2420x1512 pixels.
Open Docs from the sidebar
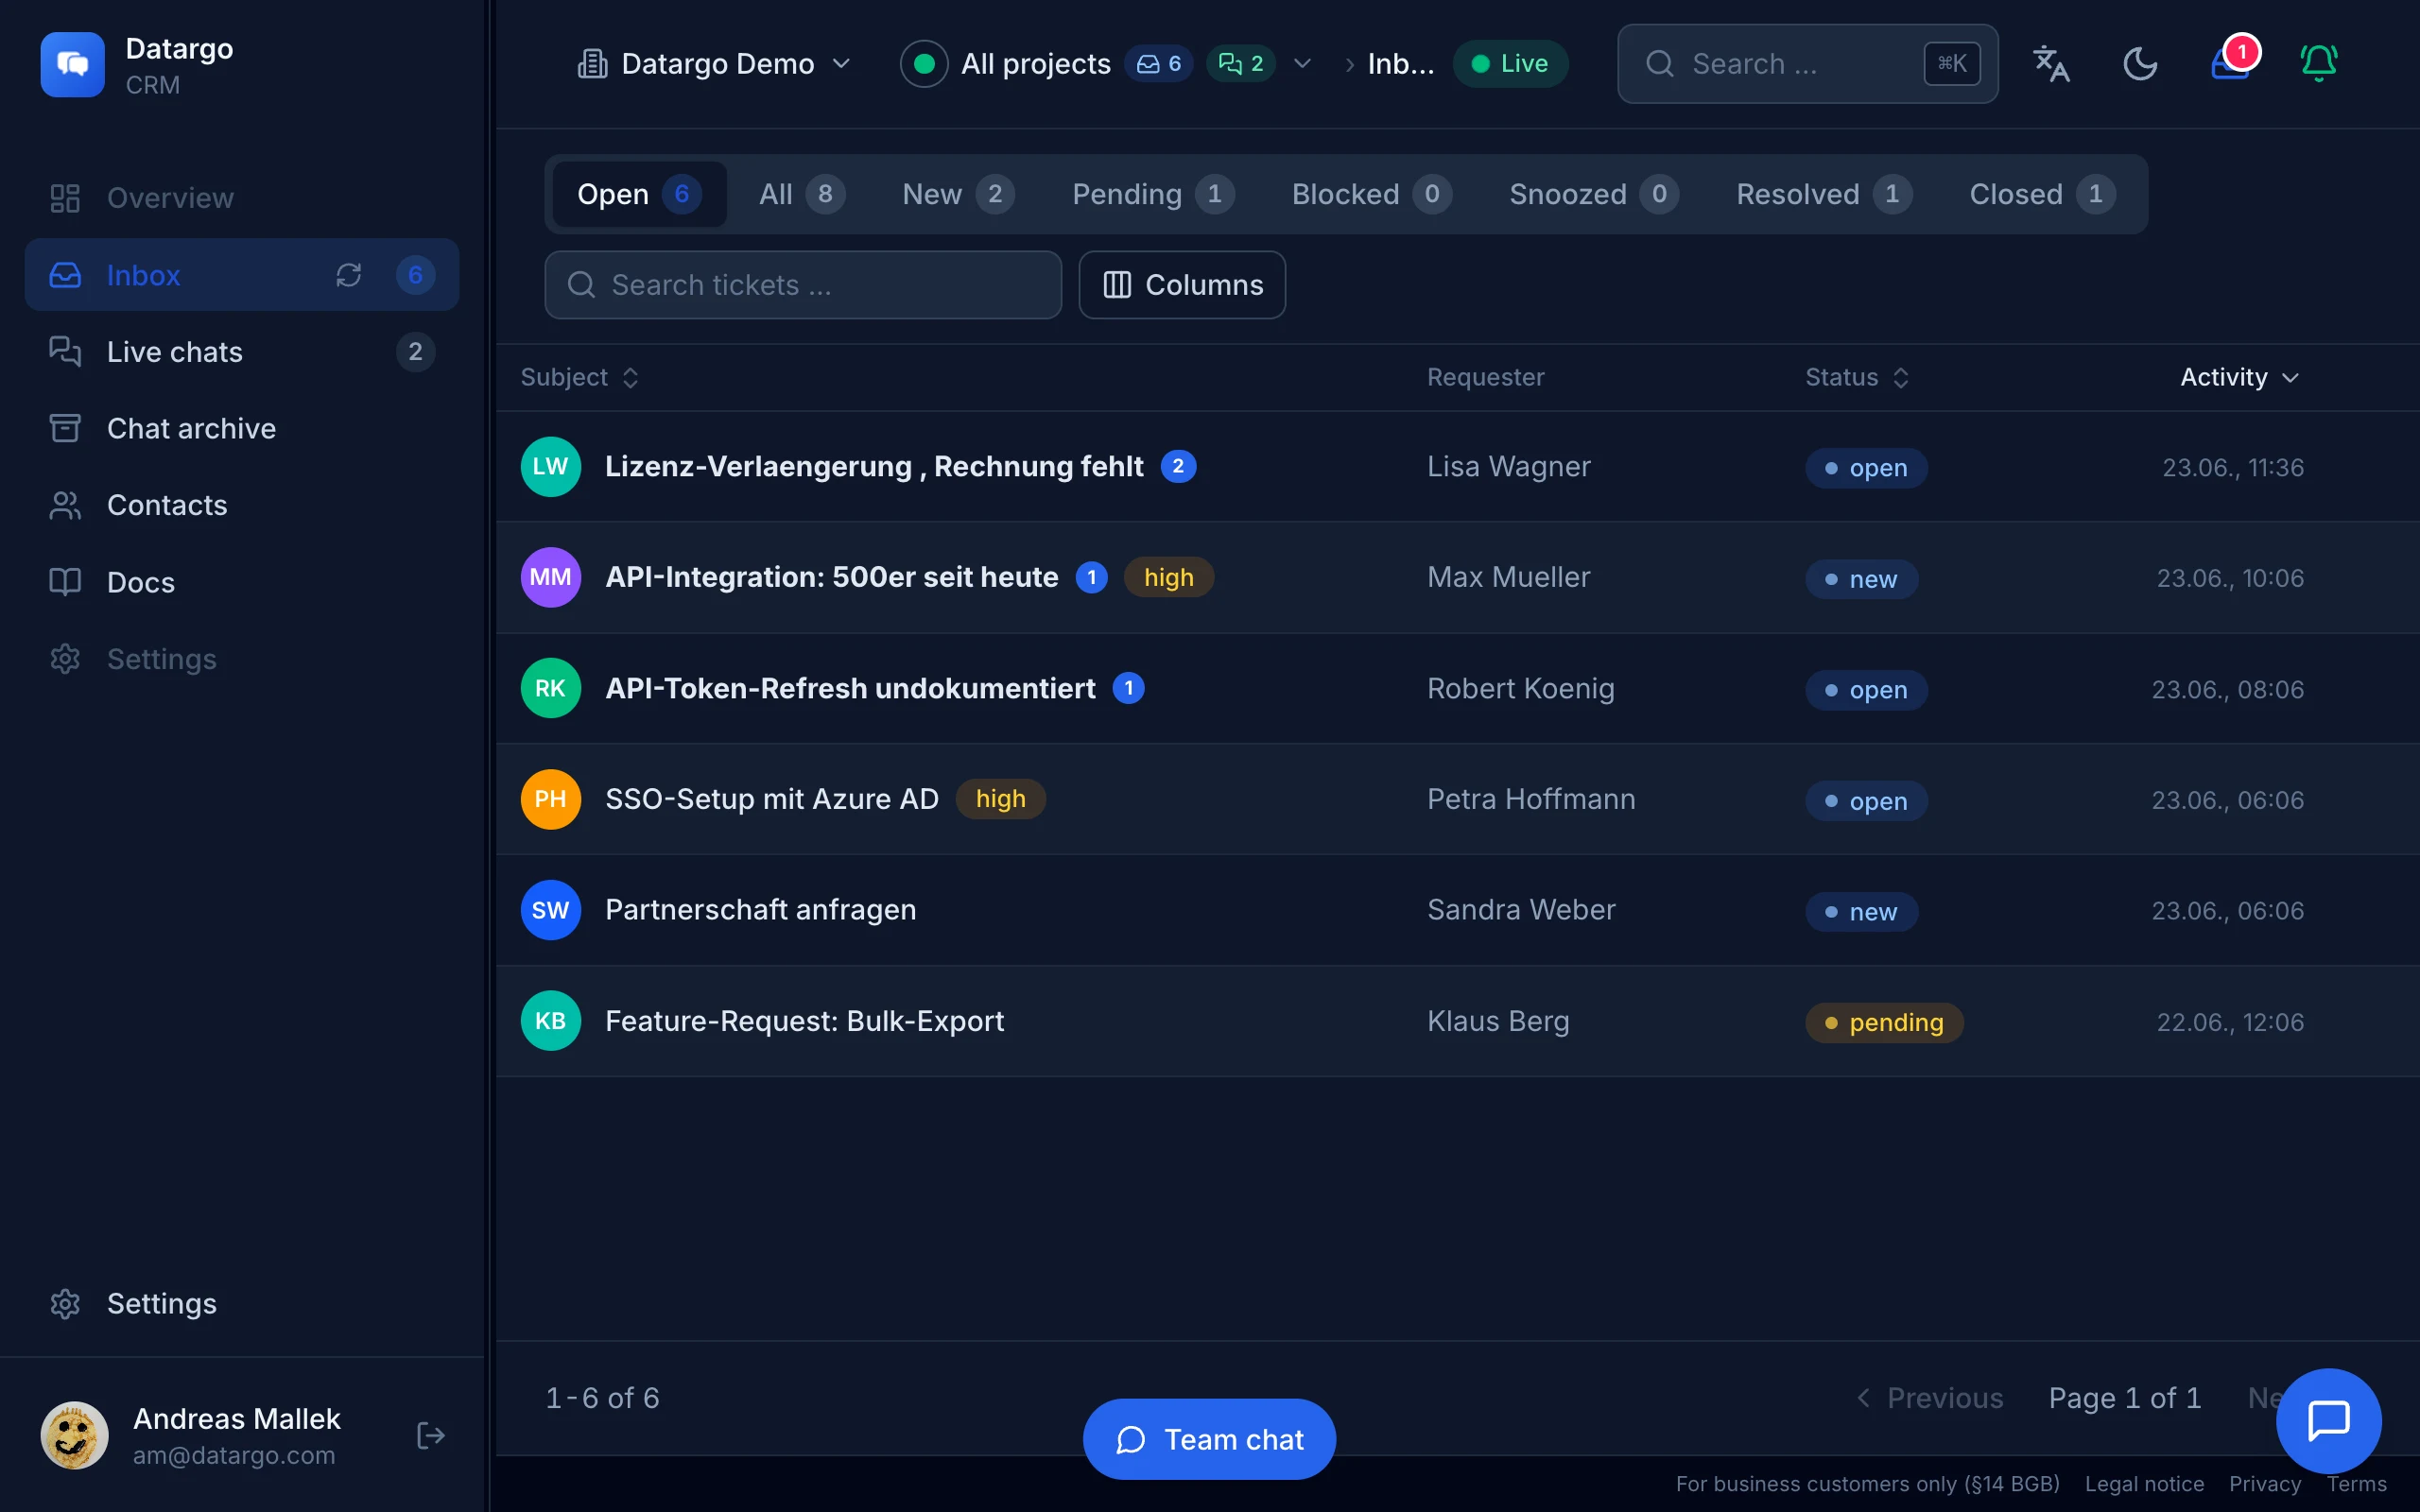(x=241, y=582)
